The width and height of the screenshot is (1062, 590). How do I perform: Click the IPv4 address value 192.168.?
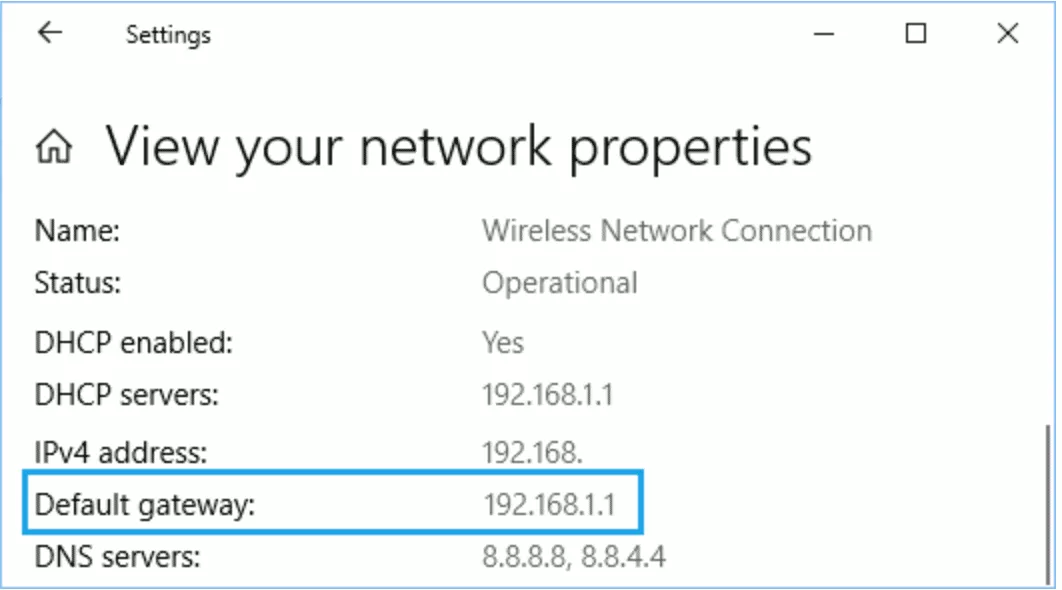[x=532, y=452]
